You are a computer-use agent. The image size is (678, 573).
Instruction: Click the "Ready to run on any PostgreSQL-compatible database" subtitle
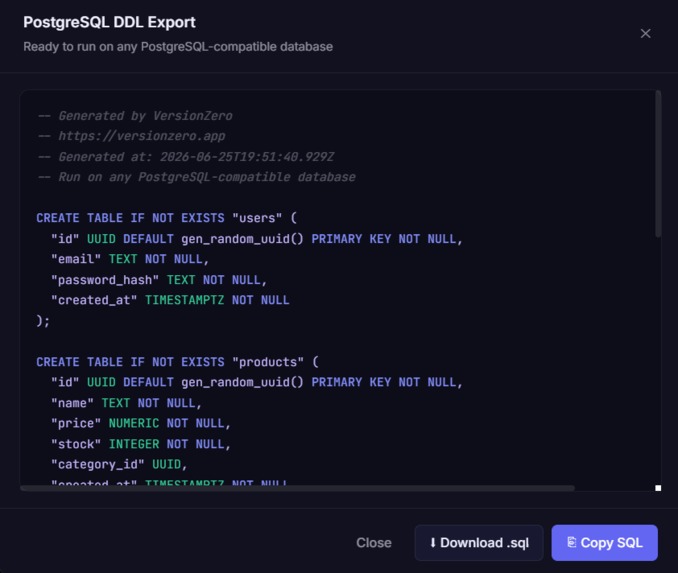[x=178, y=47]
